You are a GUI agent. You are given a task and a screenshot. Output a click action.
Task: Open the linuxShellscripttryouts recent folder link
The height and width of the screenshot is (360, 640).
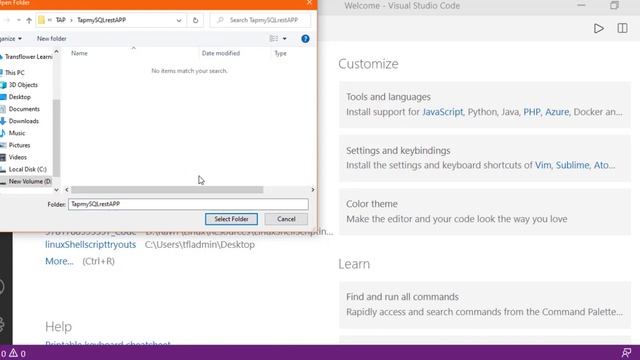[x=90, y=244]
